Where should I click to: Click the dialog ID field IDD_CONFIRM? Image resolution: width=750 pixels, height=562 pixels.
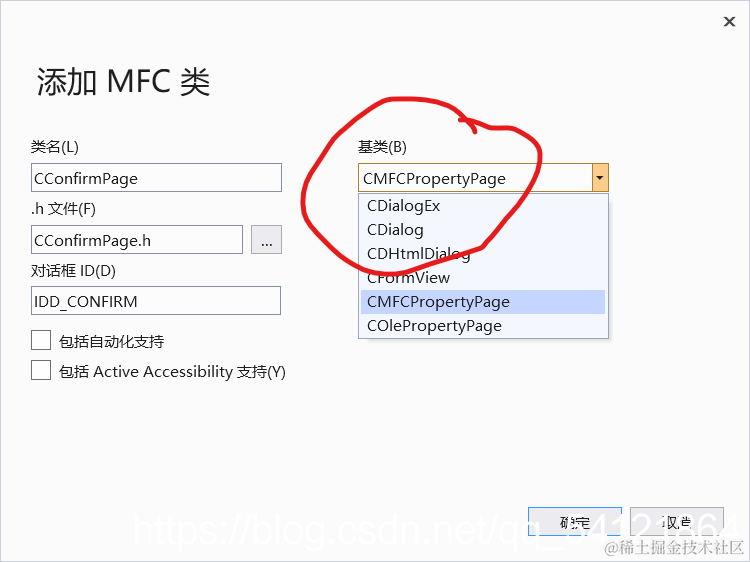(156, 300)
